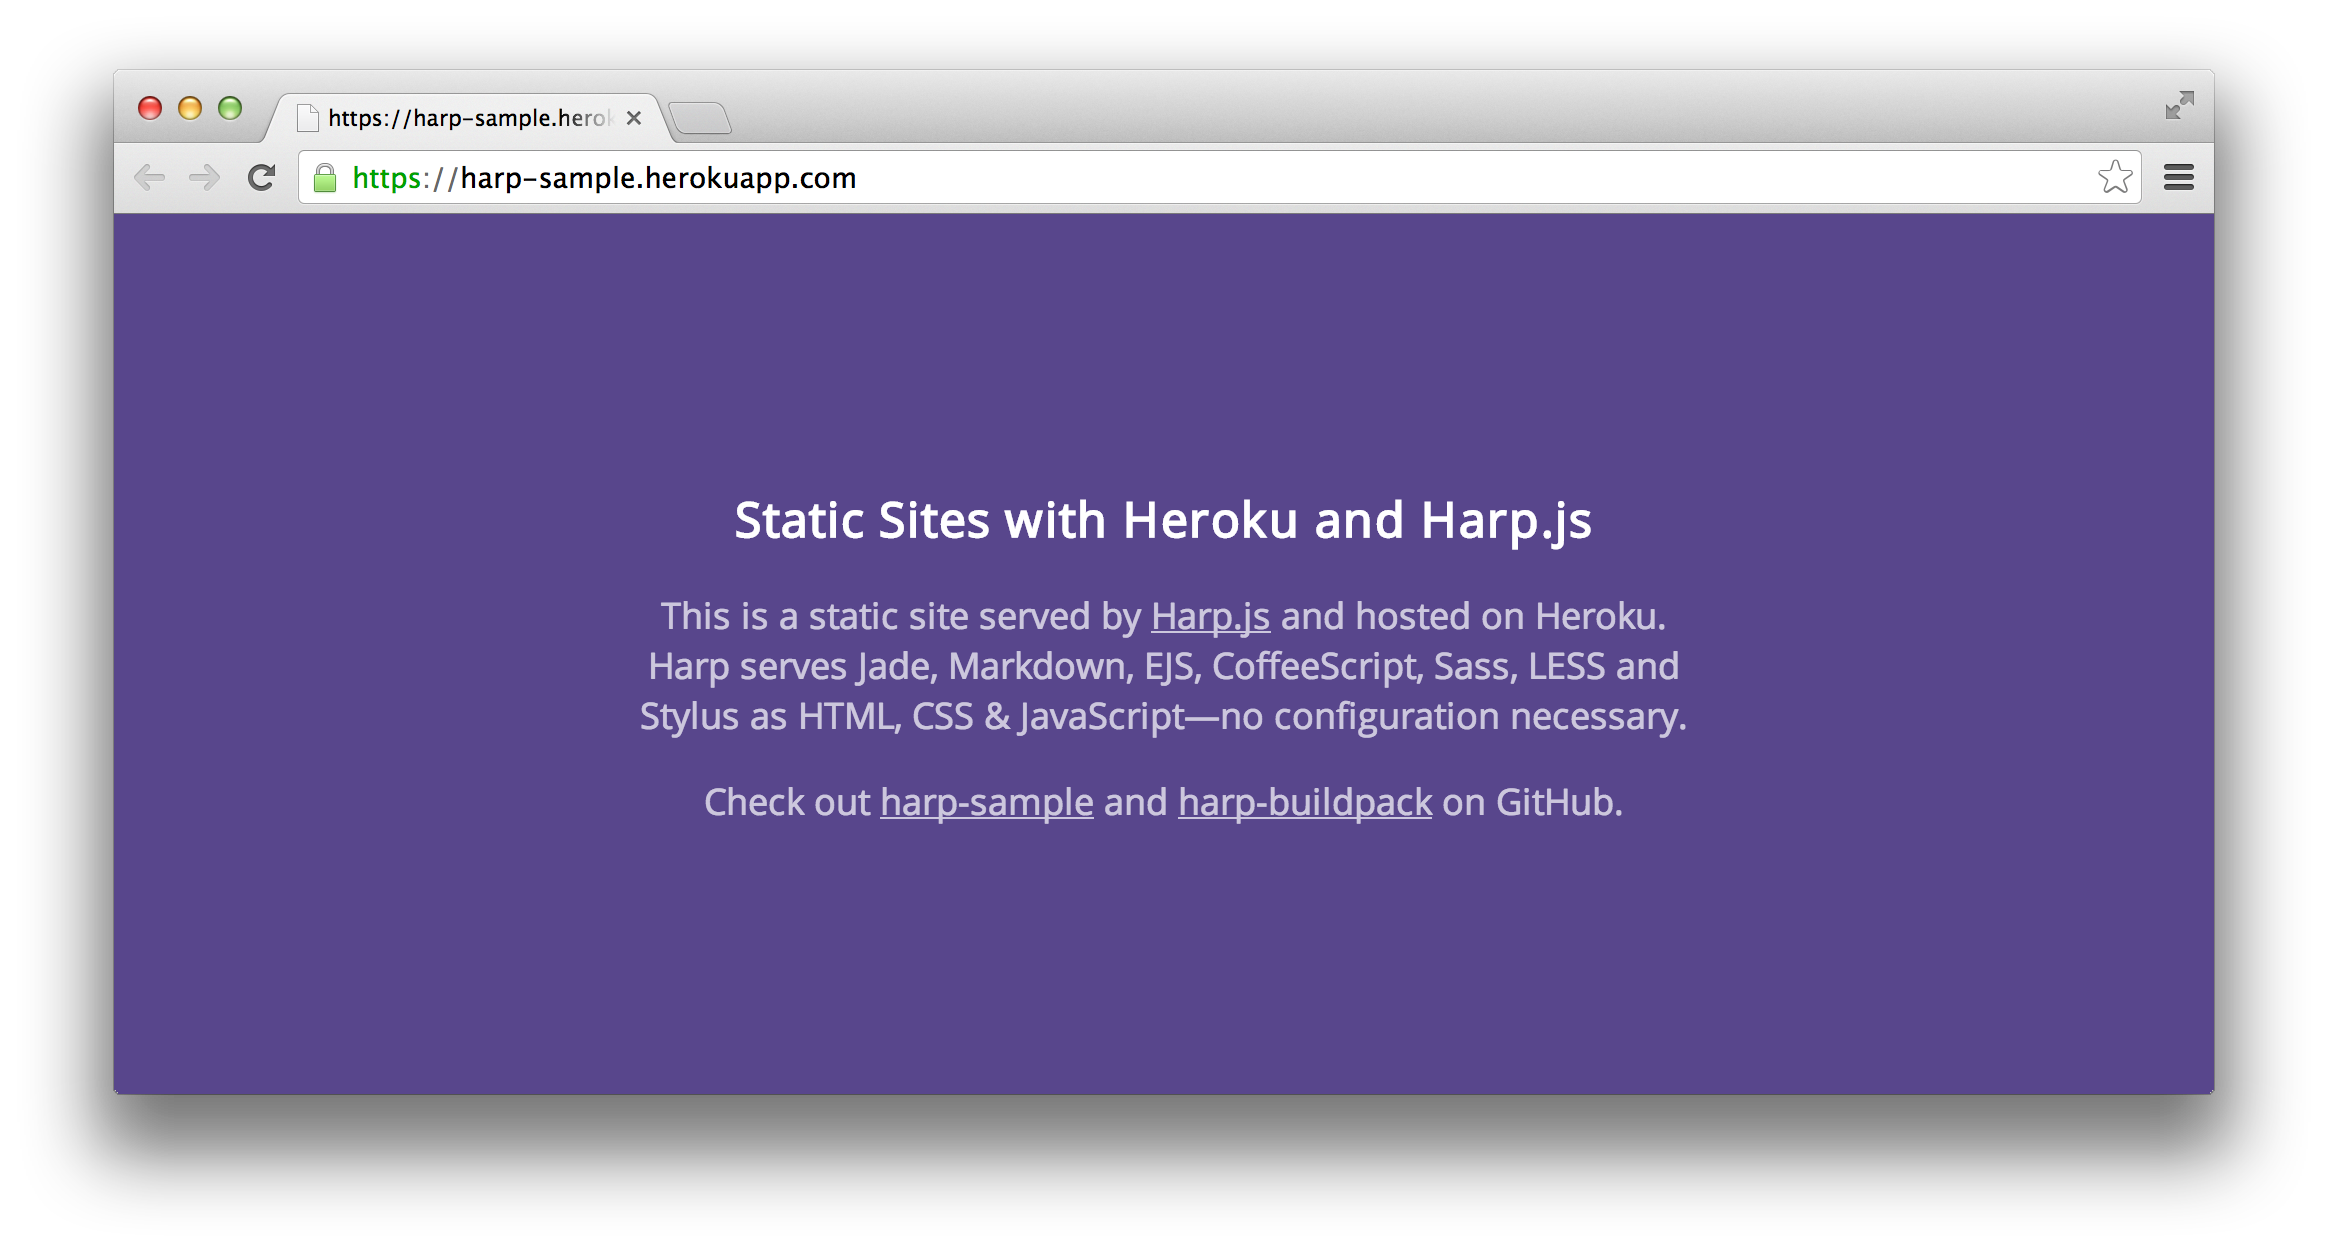Click the green SSL padlock icon
Screen dimensions: 2328x1252
[x=325, y=178]
